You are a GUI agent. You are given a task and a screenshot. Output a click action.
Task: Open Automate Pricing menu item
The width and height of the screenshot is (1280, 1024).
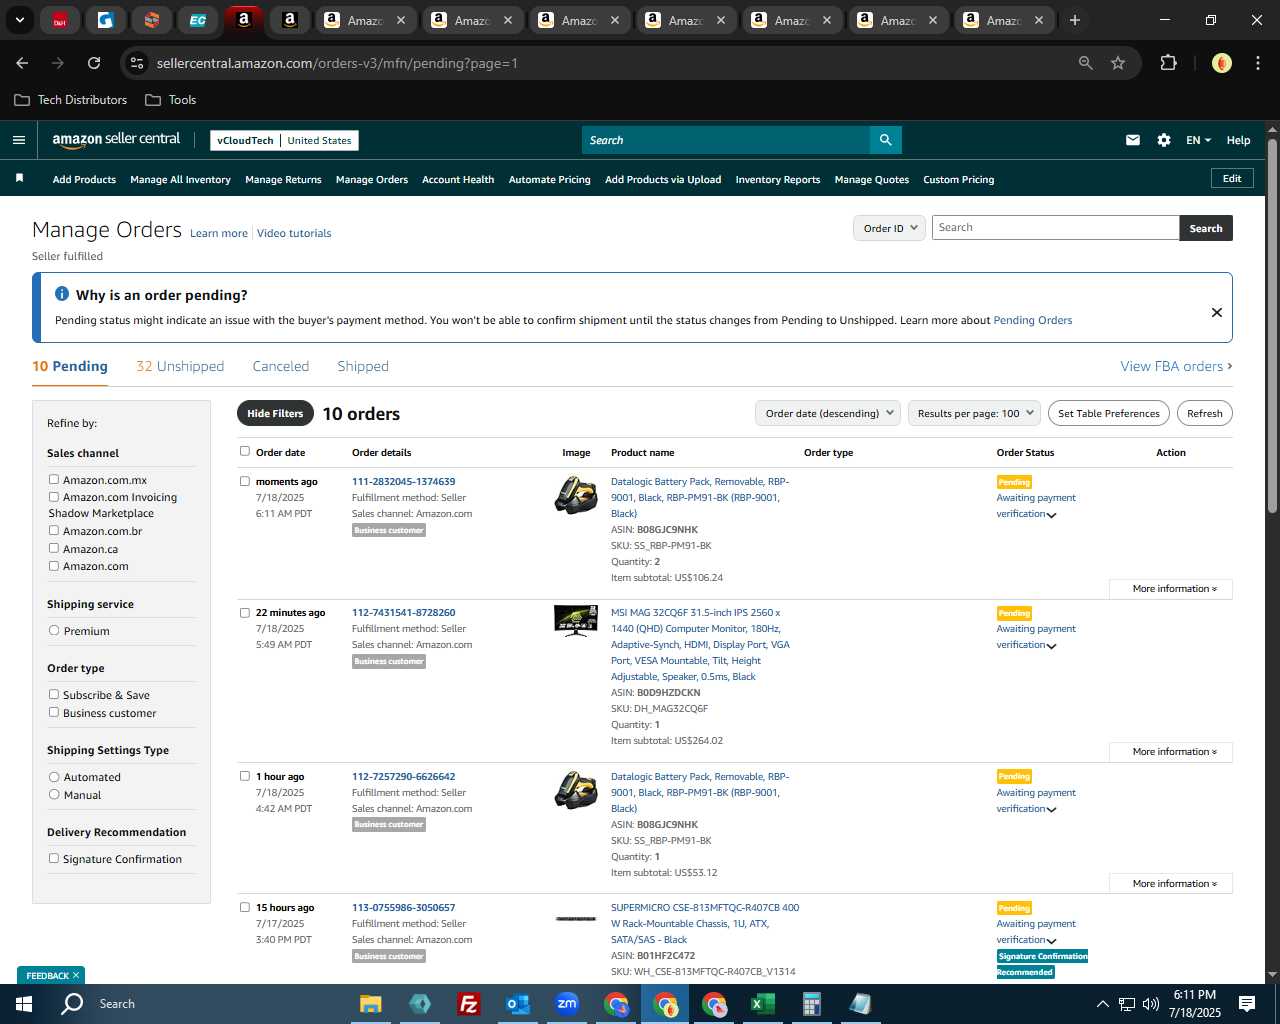549,180
